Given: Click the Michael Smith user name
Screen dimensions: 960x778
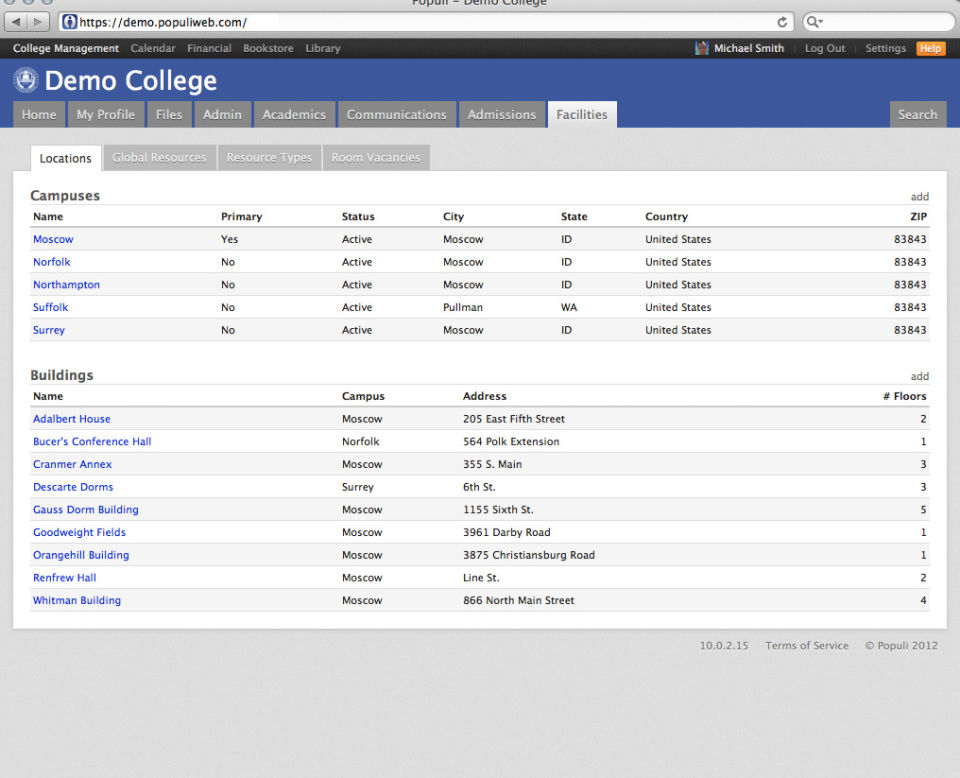Looking at the screenshot, I should [x=749, y=48].
